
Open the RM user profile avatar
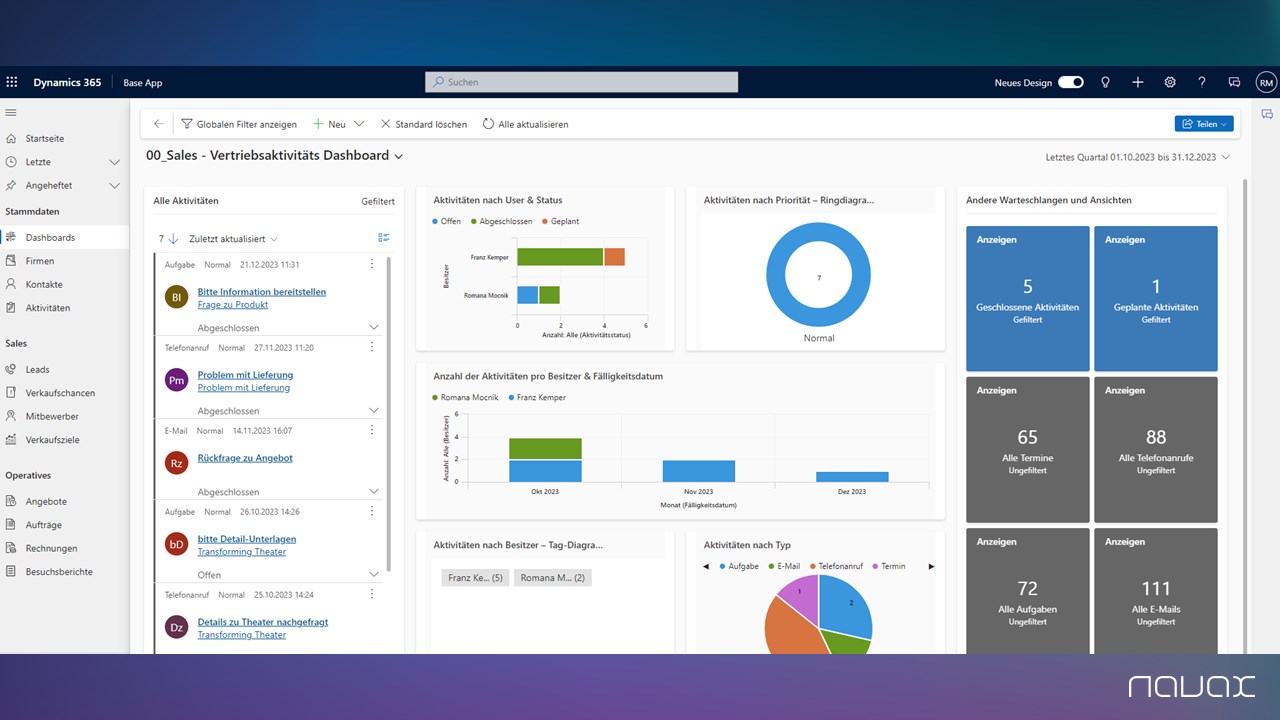point(1266,83)
